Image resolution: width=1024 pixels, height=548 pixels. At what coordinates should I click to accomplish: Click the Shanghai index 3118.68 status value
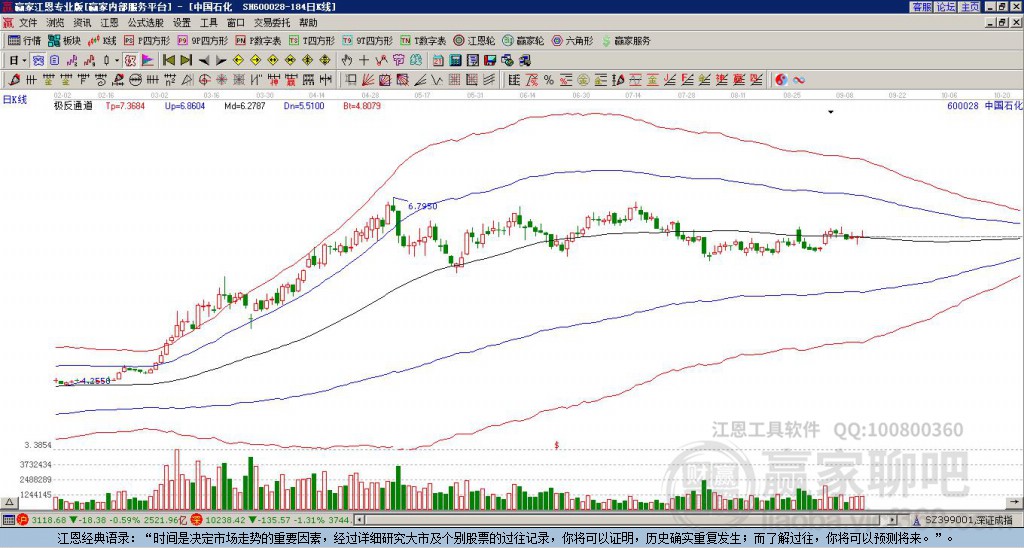(x=49, y=520)
